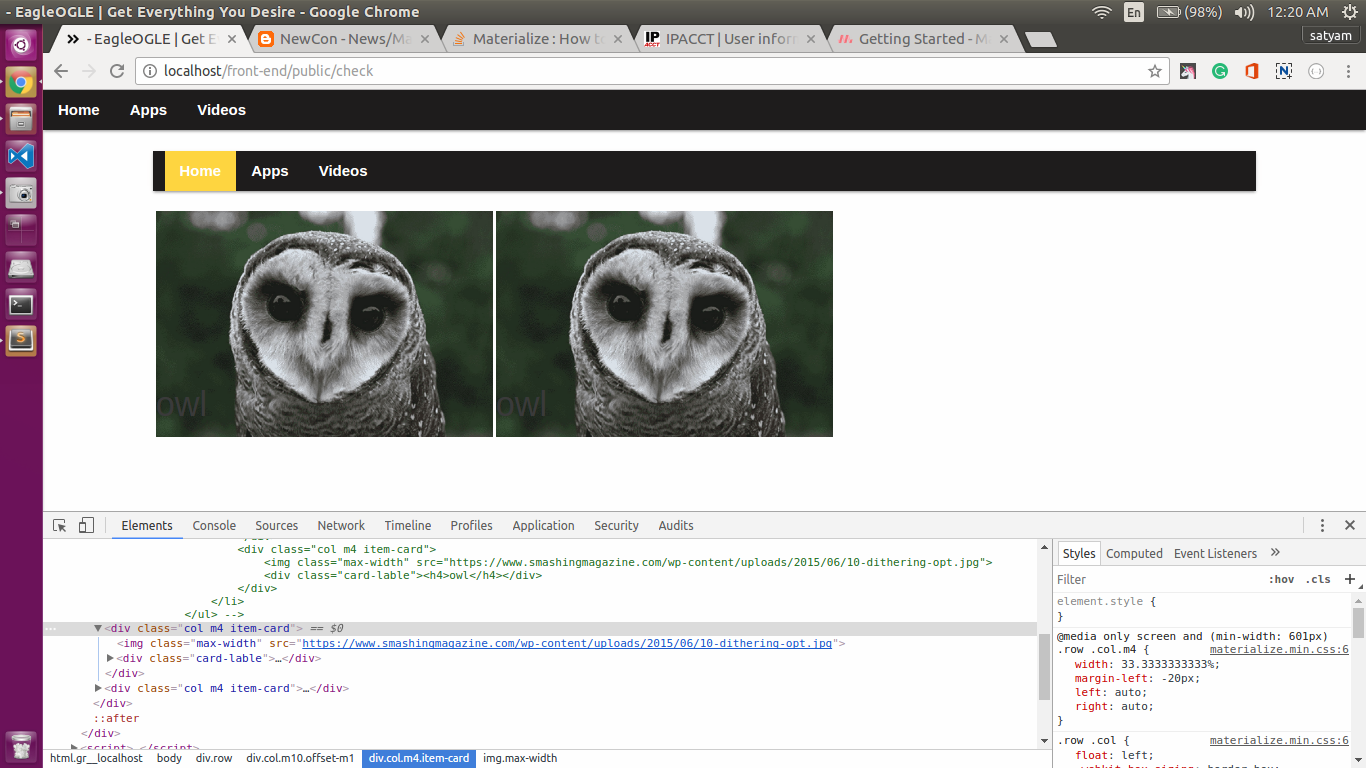Switch to the Sources tab
Image resolution: width=1366 pixels, height=768 pixels.
click(x=276, y=525)
